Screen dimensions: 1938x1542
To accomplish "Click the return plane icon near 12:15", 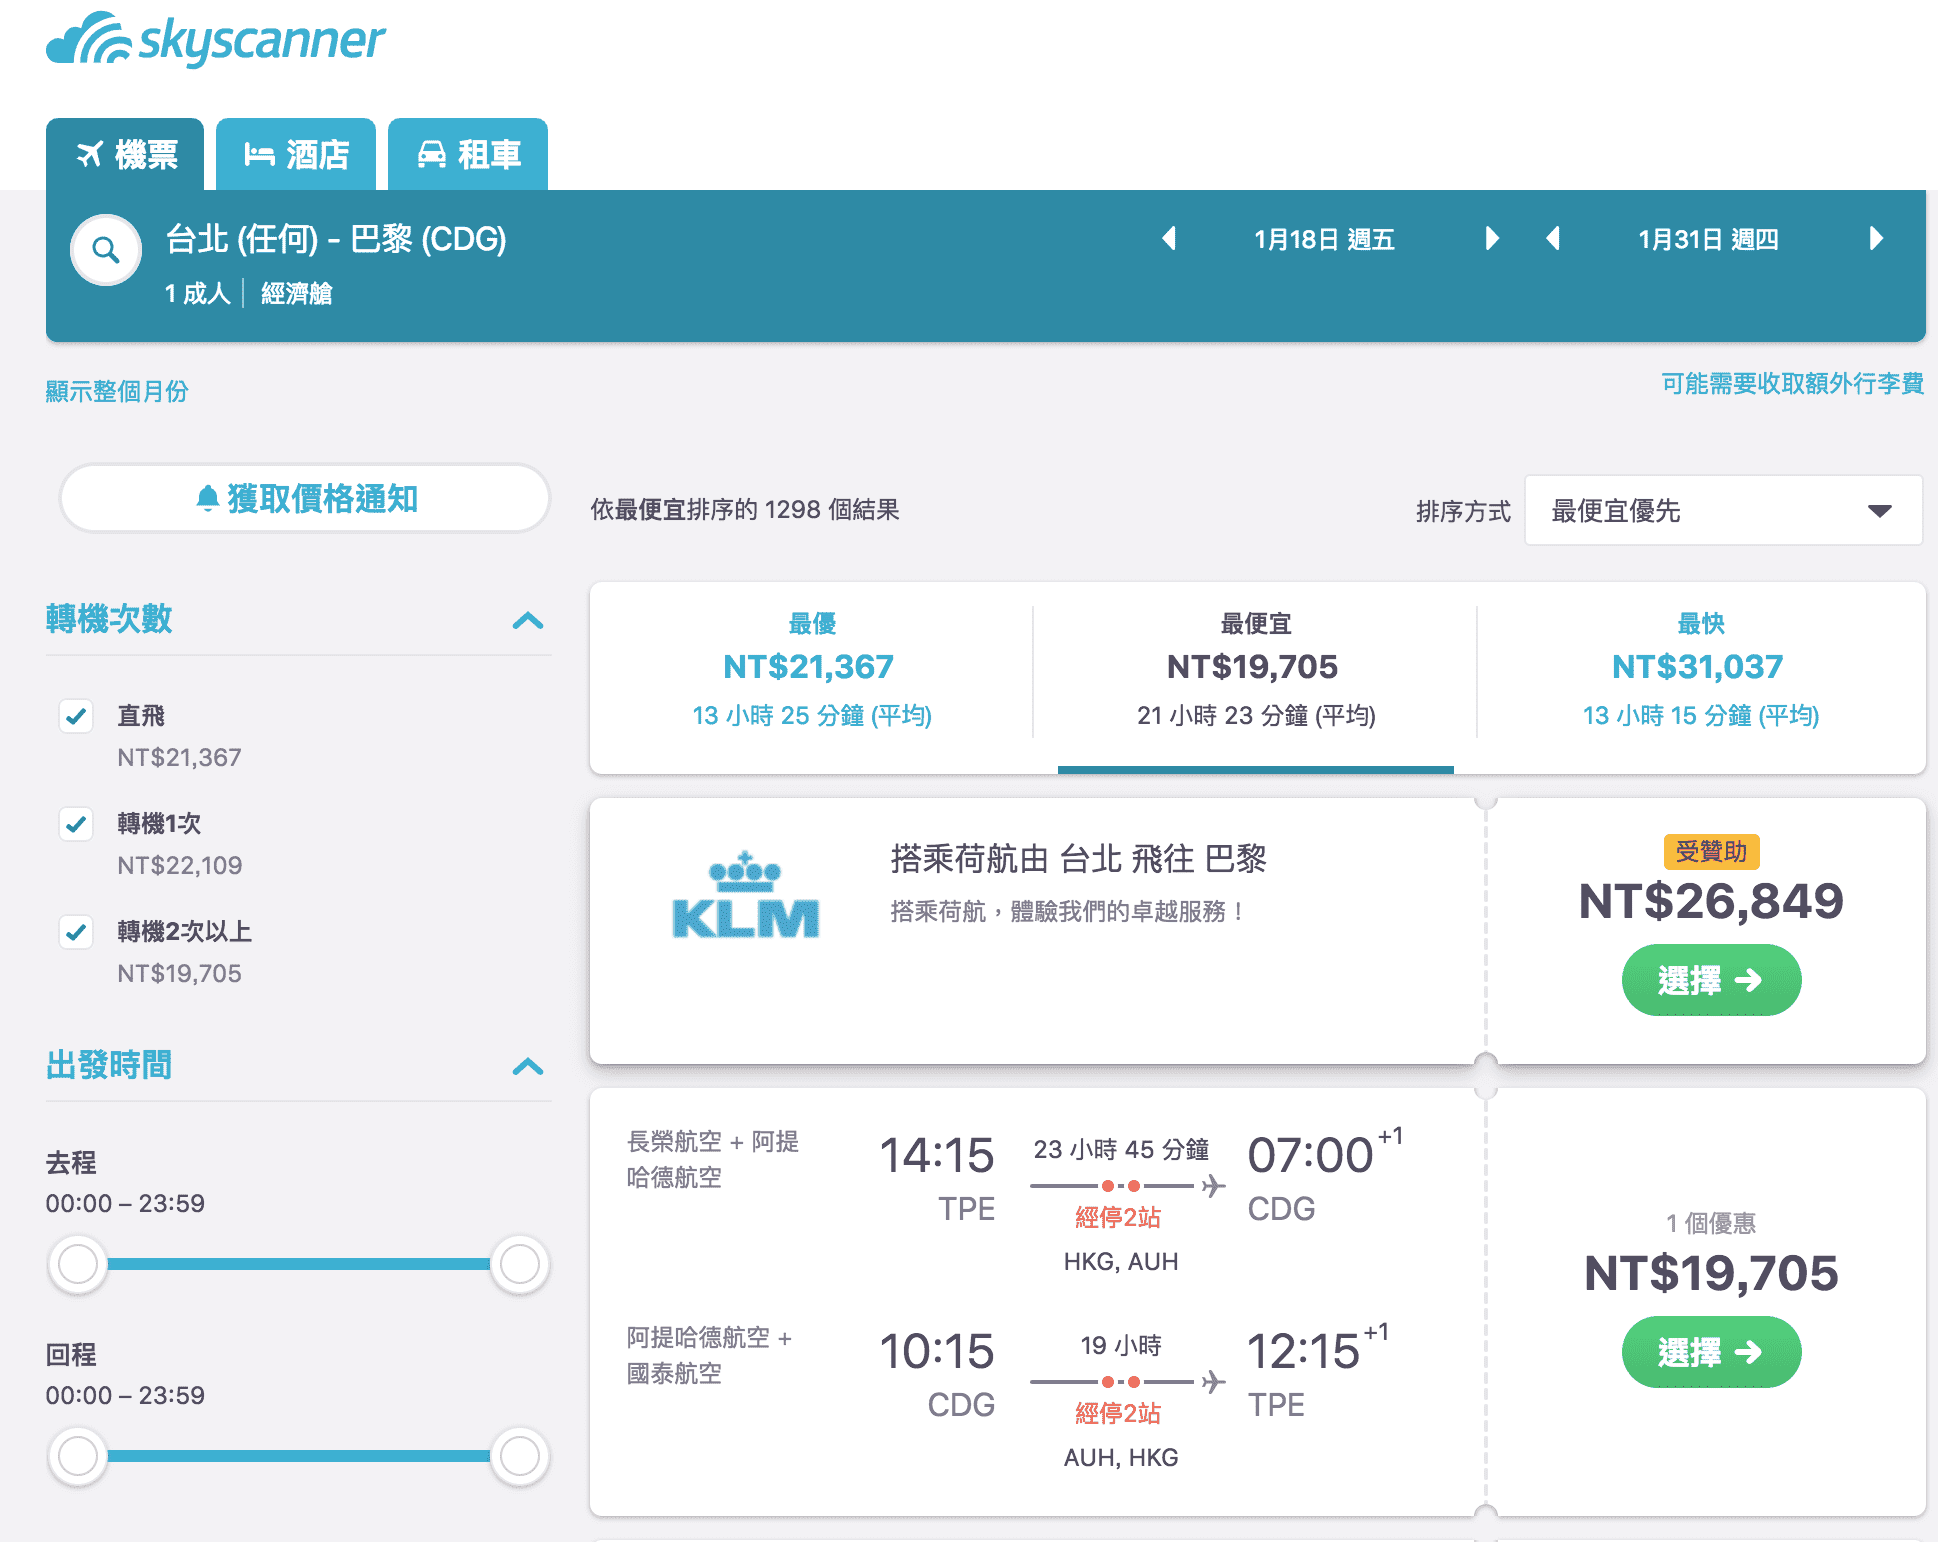I will click(x=1213, y=1382).
